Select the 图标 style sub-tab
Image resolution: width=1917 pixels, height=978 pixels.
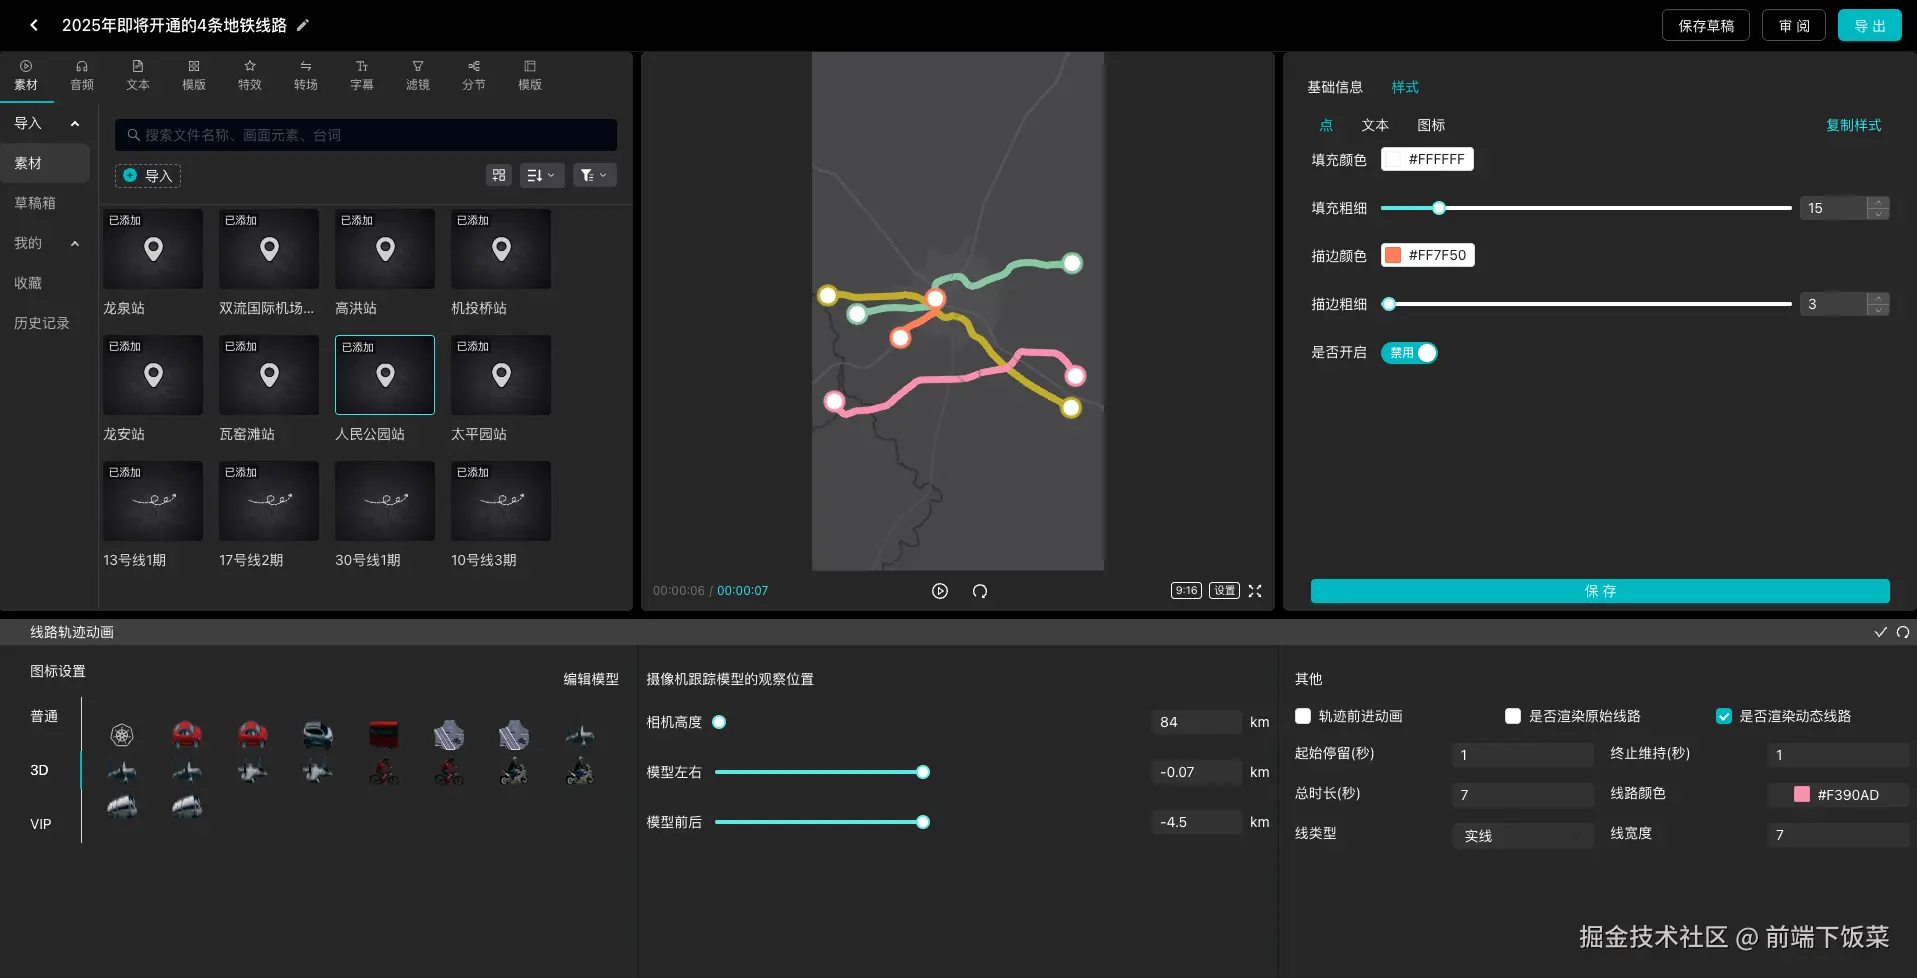(x=1431, y=125)
